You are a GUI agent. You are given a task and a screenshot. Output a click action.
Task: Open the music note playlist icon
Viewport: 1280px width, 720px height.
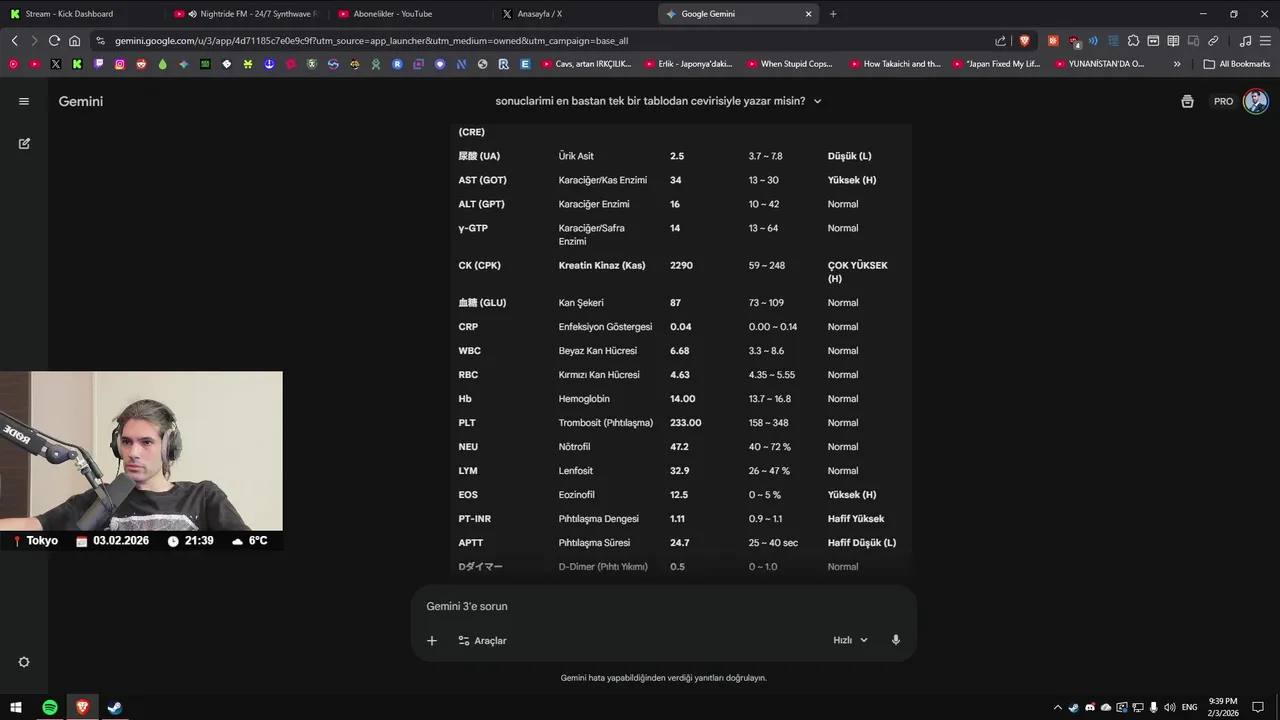(x=1245, y=41)
